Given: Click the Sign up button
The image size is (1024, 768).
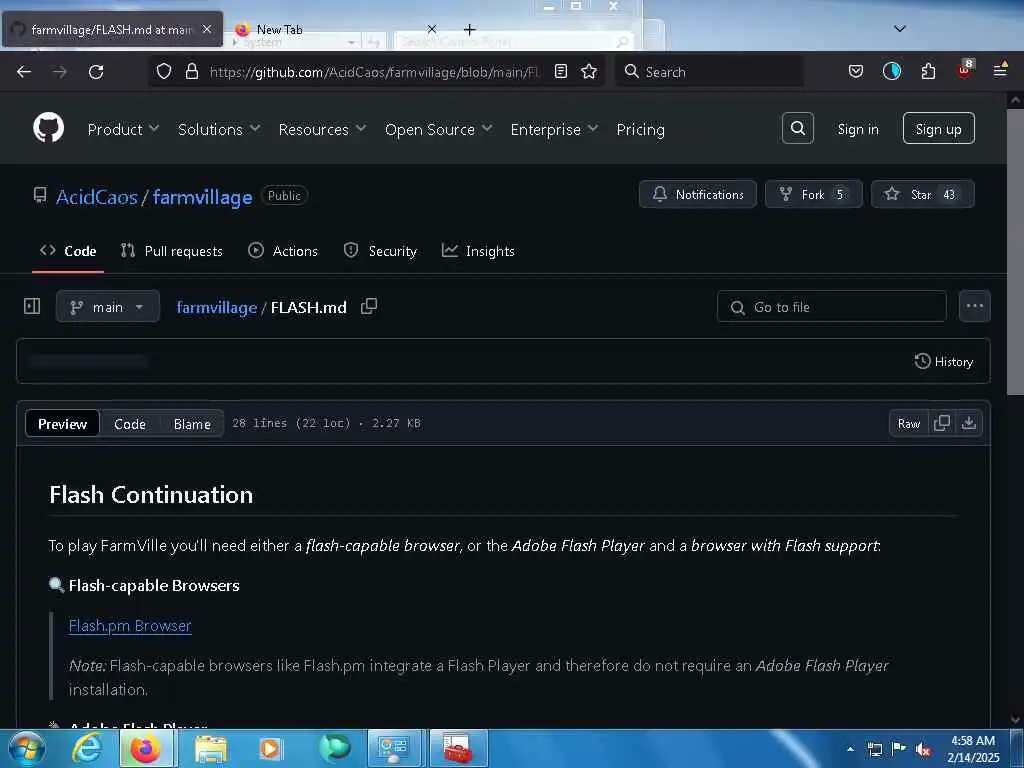Looking at the screenshot, I should coord(938,128).
